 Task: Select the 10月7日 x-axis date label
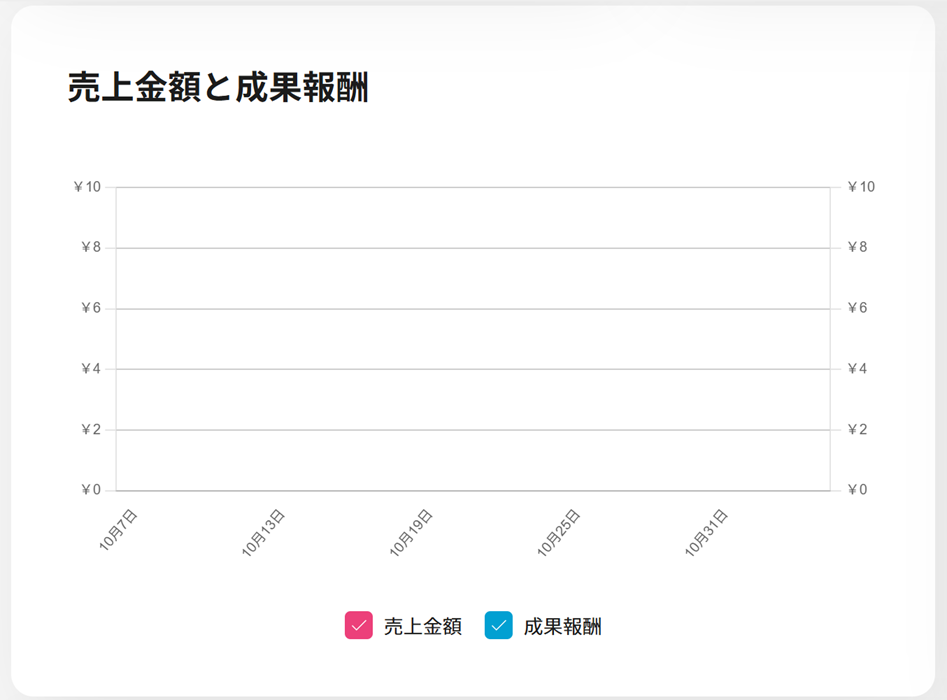118,530
